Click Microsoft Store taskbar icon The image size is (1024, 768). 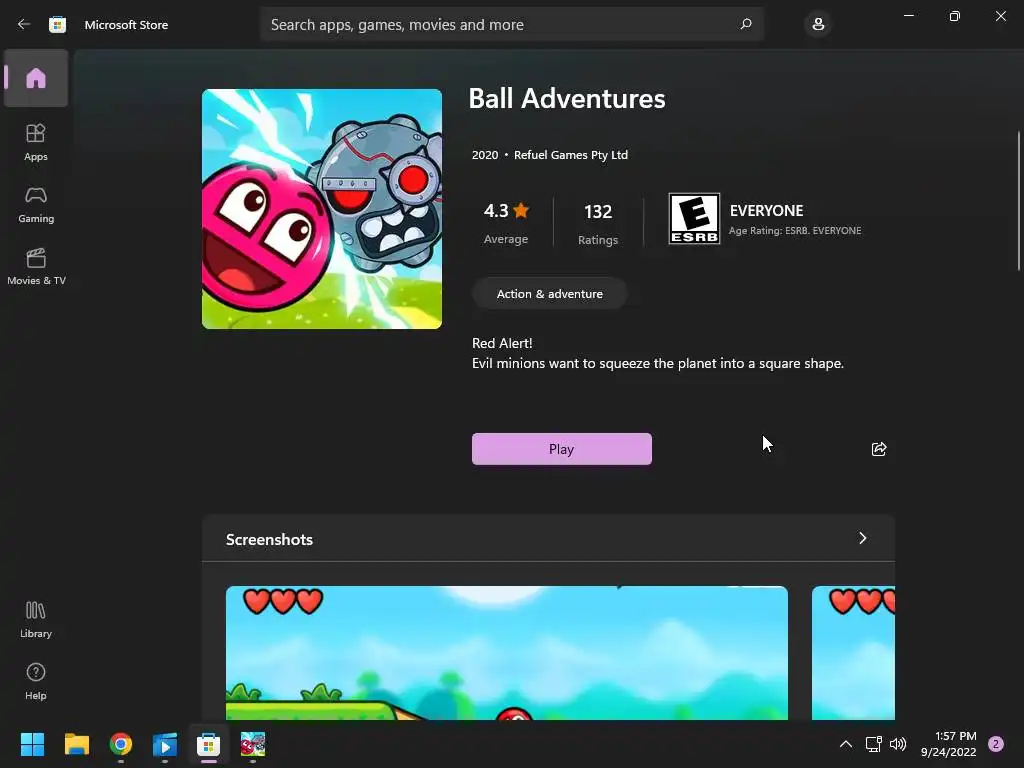[209, 744]
